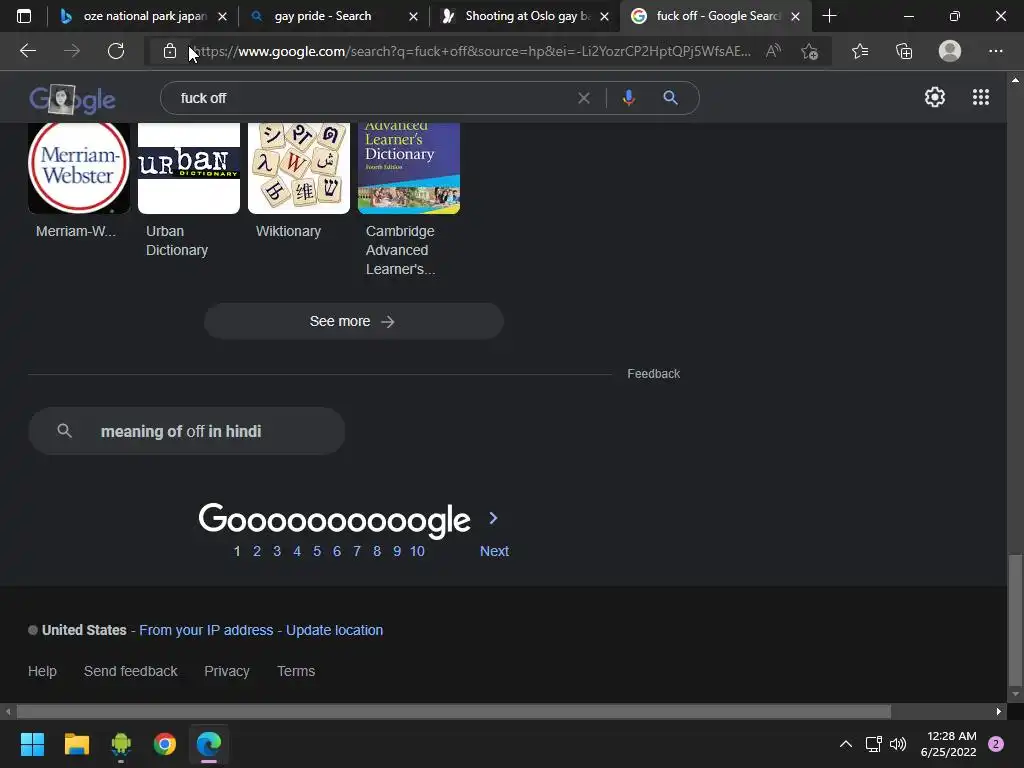This screenshot has width=1024, height=768.
Task: Go to results page 3
Action: coord(277,551)
